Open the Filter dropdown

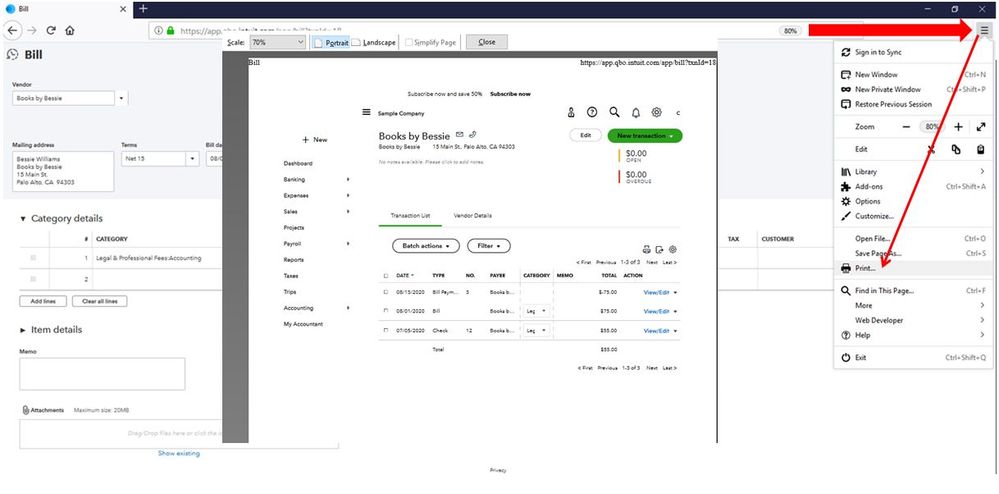489,246
